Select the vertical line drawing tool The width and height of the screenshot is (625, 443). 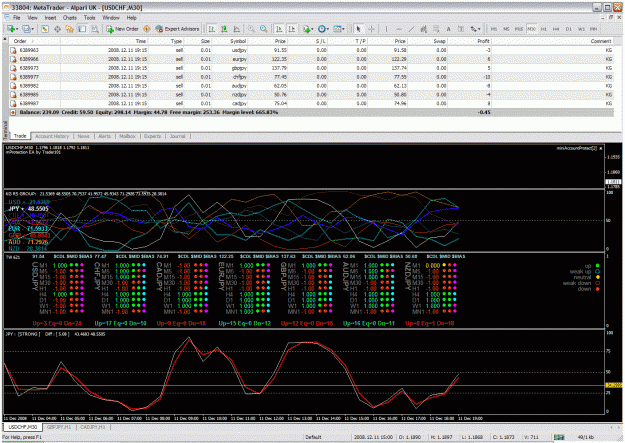tap(386, 29)
